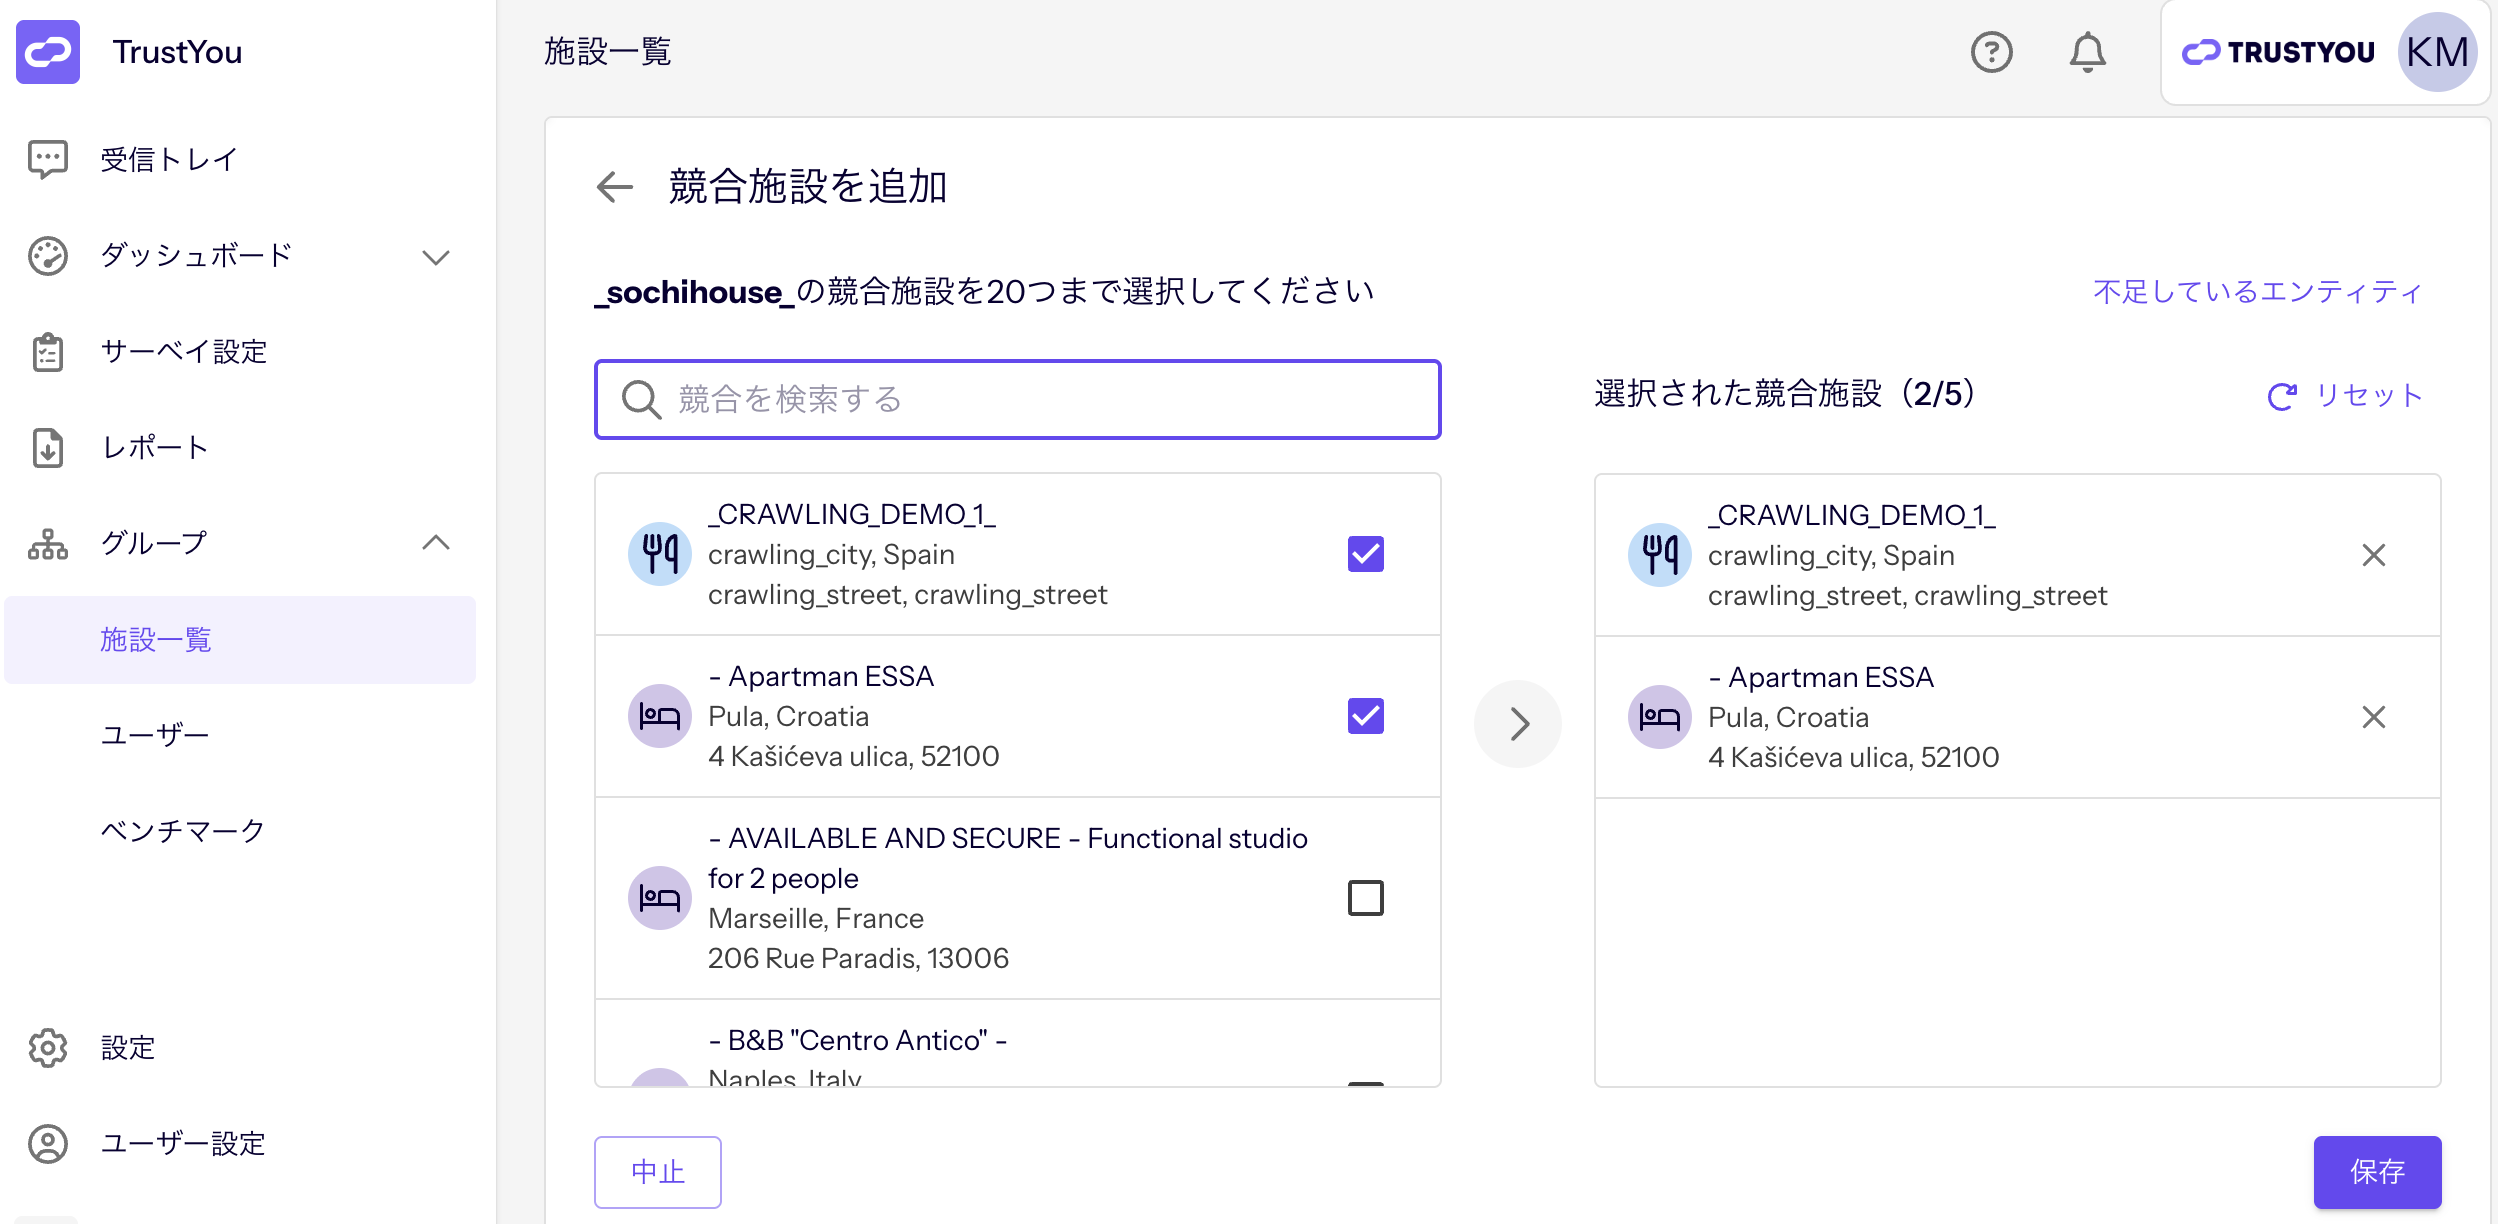
Task: Remove _CRAWLING_DEMO_1_ from selected competitors
Action: tap(2374, 555)
